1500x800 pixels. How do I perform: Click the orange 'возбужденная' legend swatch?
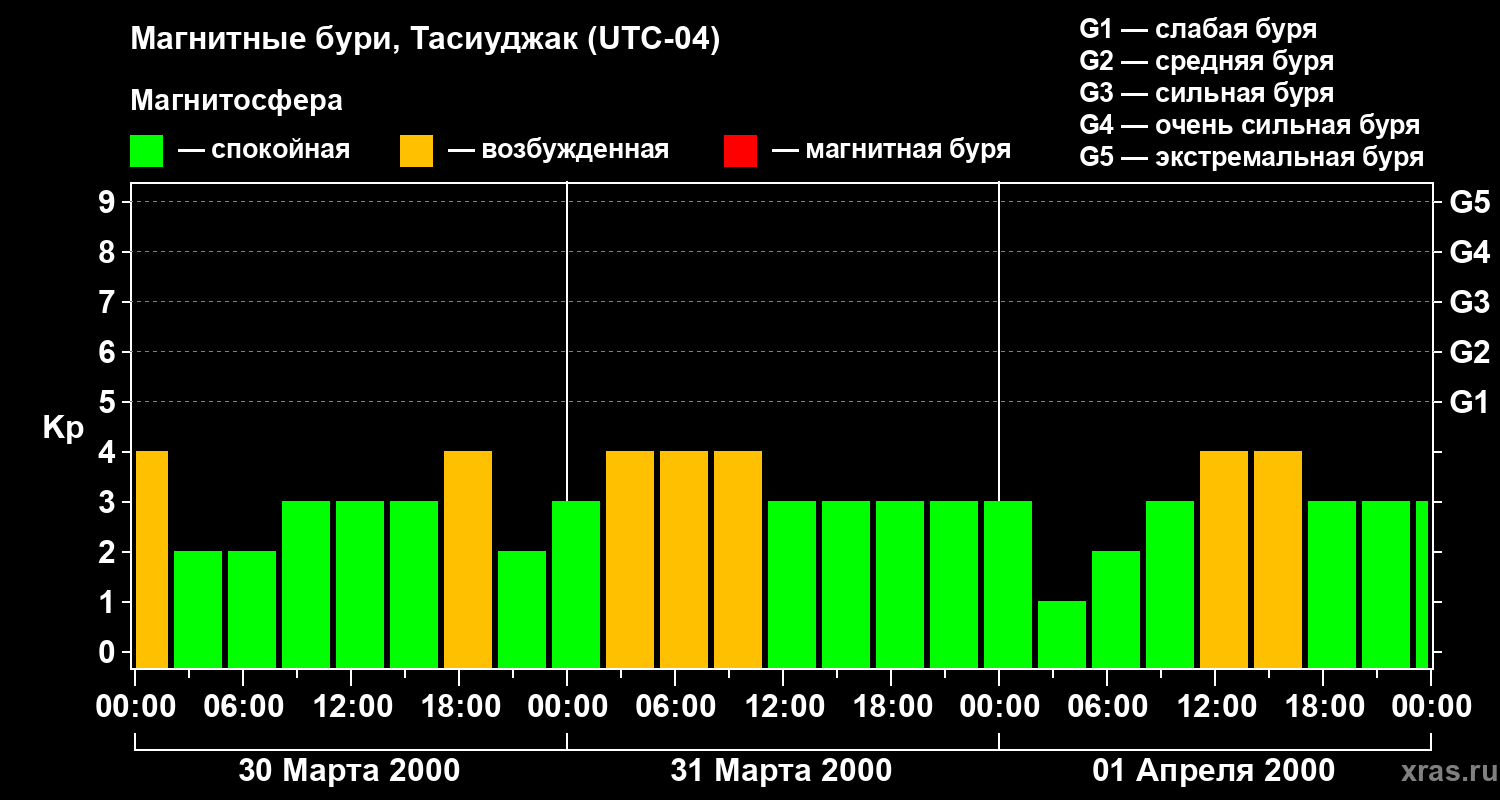[416, 151]
